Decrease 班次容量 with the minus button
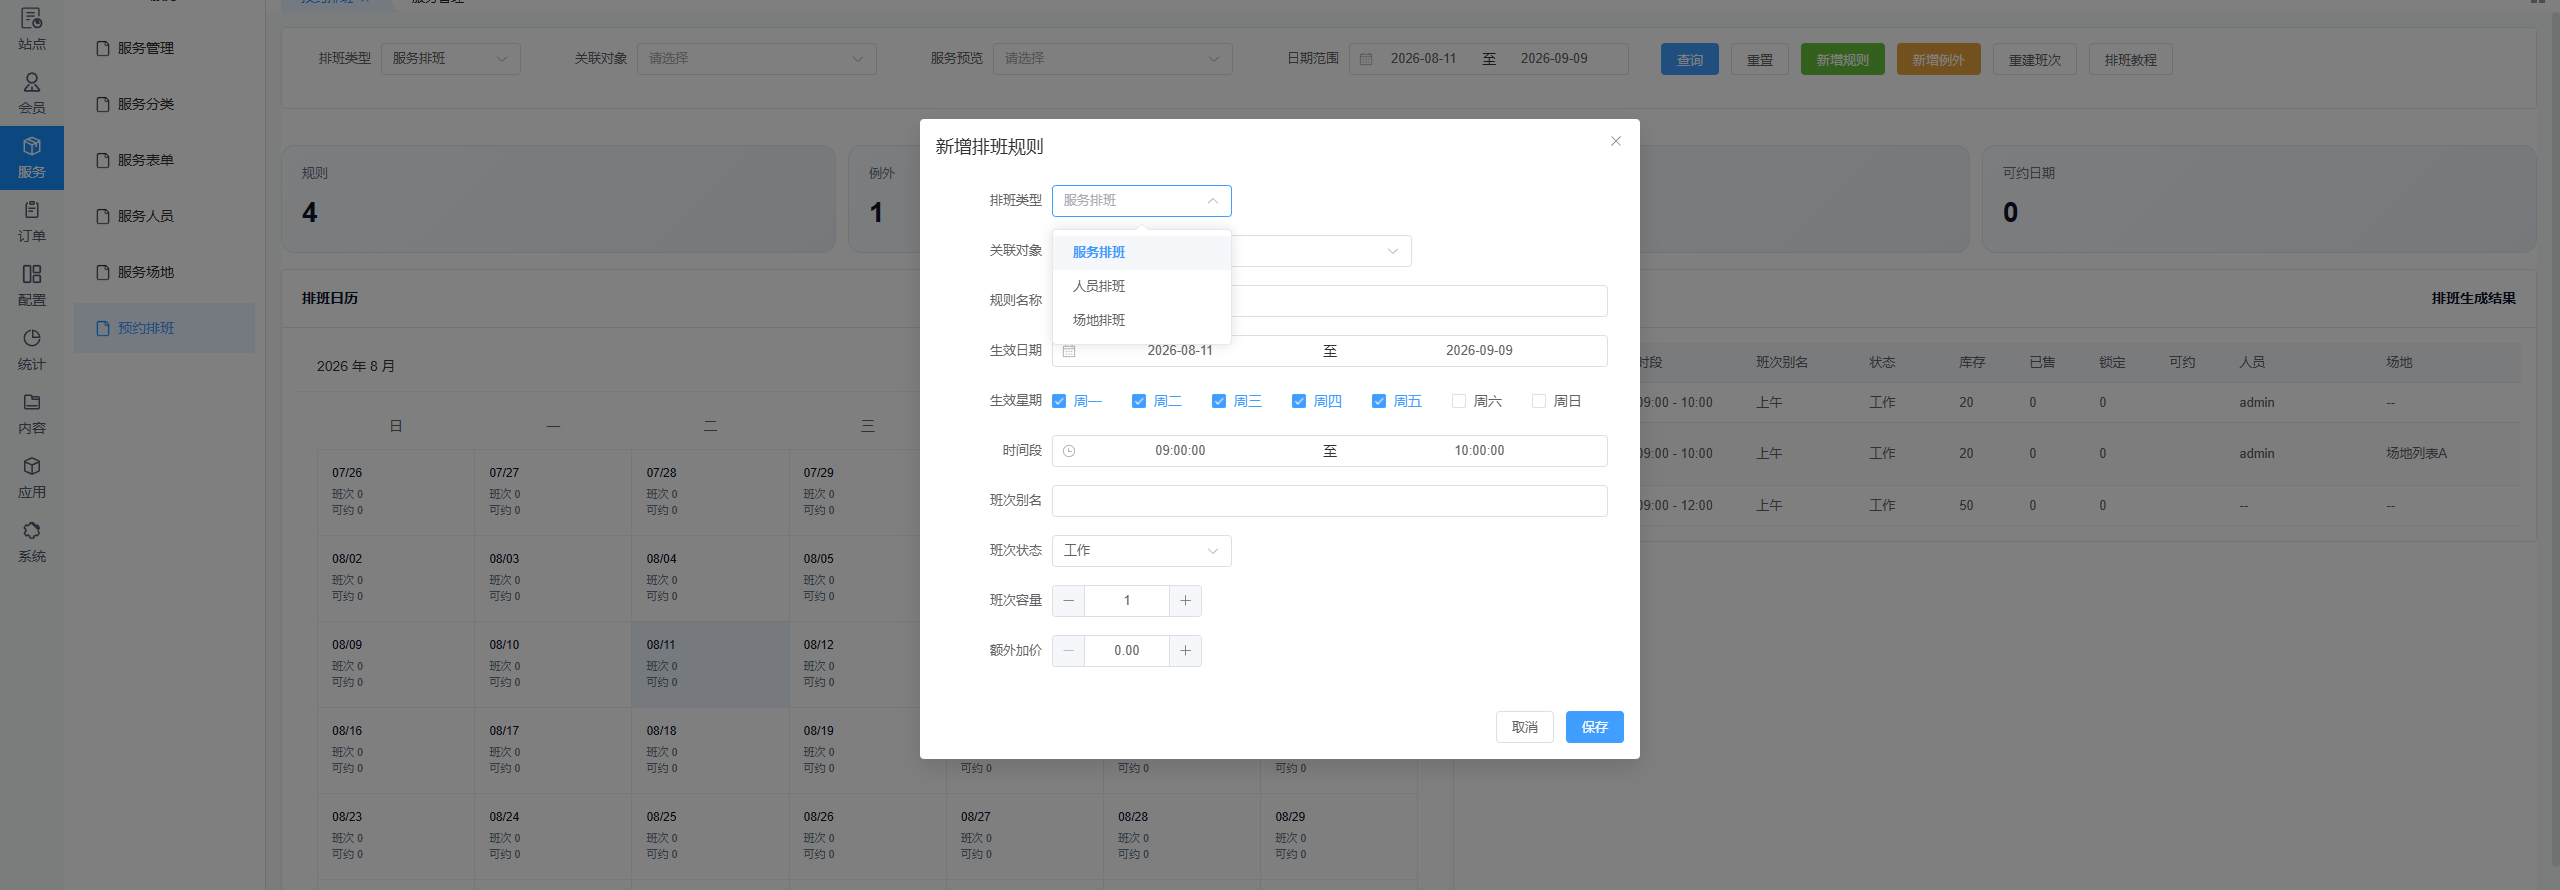 [x=1069, y=601]
